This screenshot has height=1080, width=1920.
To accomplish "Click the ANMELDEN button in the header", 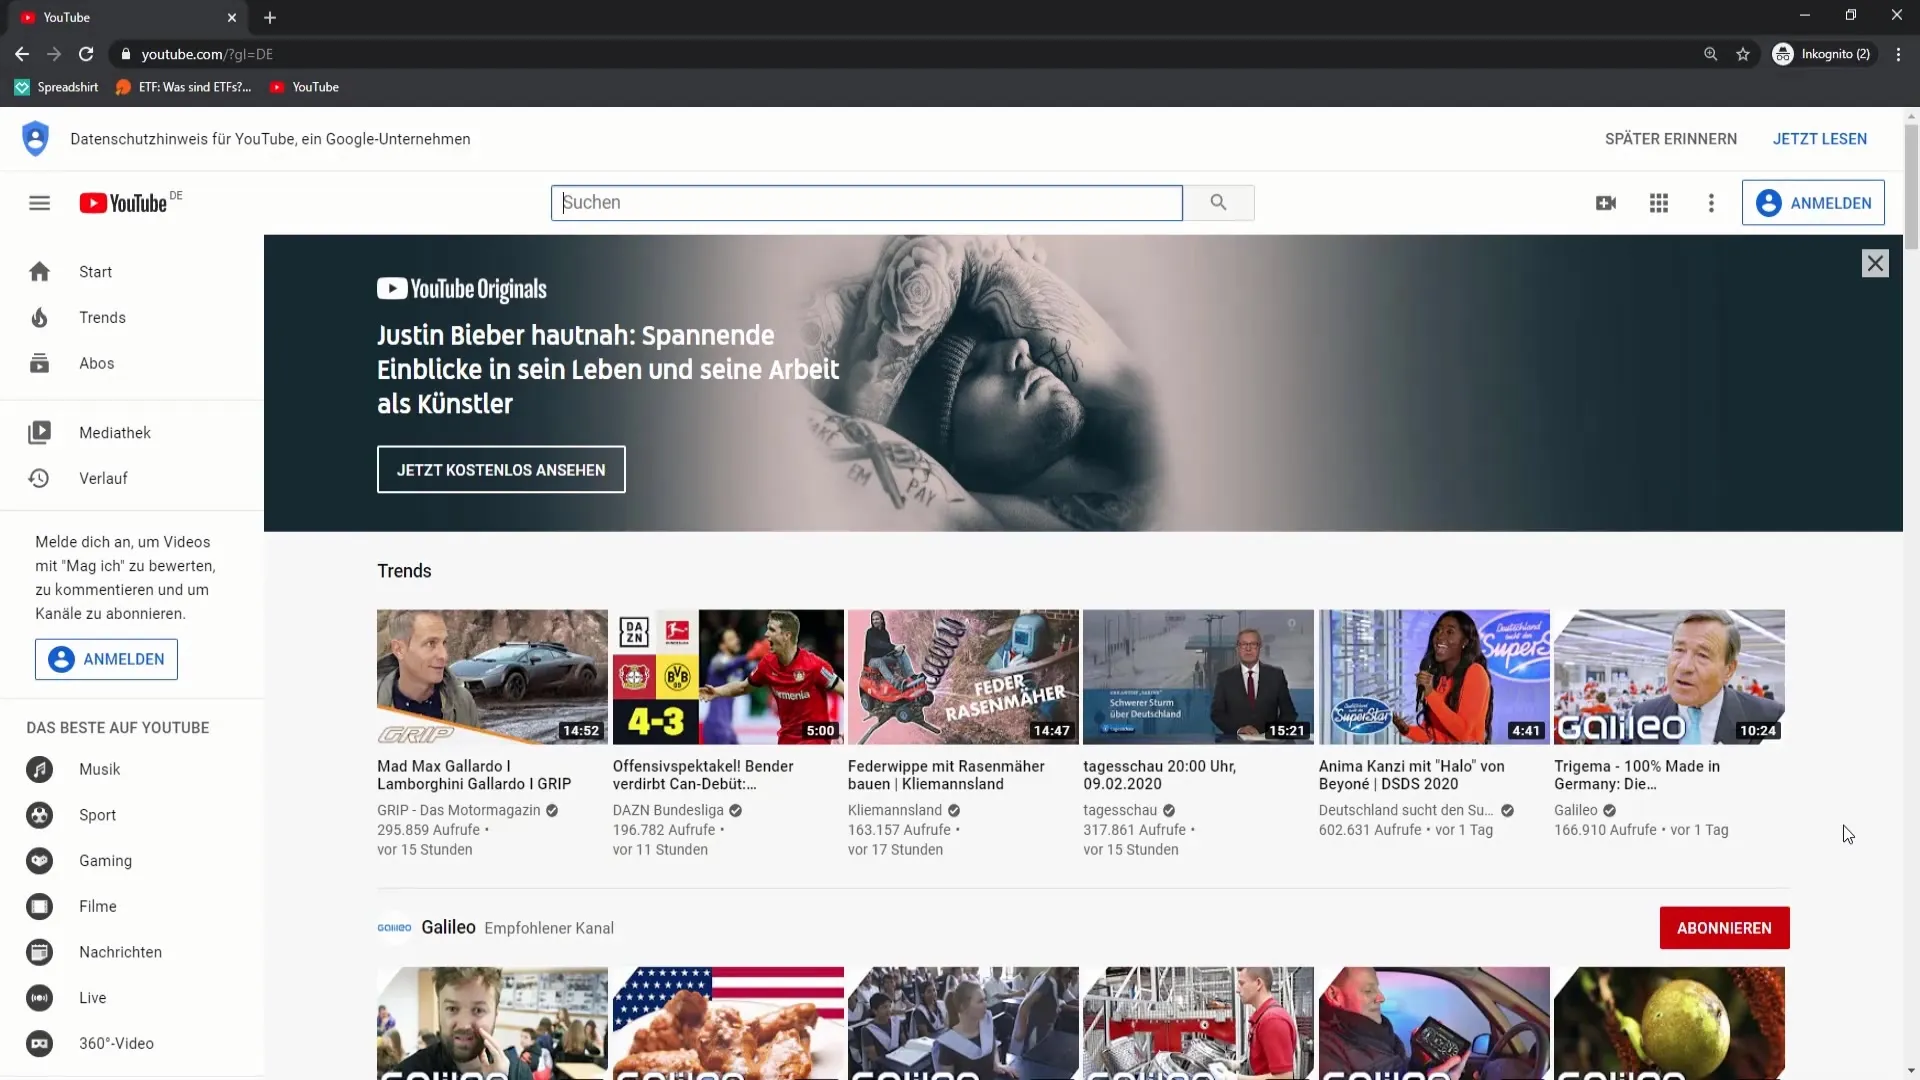I will (x=1813, y=203).
